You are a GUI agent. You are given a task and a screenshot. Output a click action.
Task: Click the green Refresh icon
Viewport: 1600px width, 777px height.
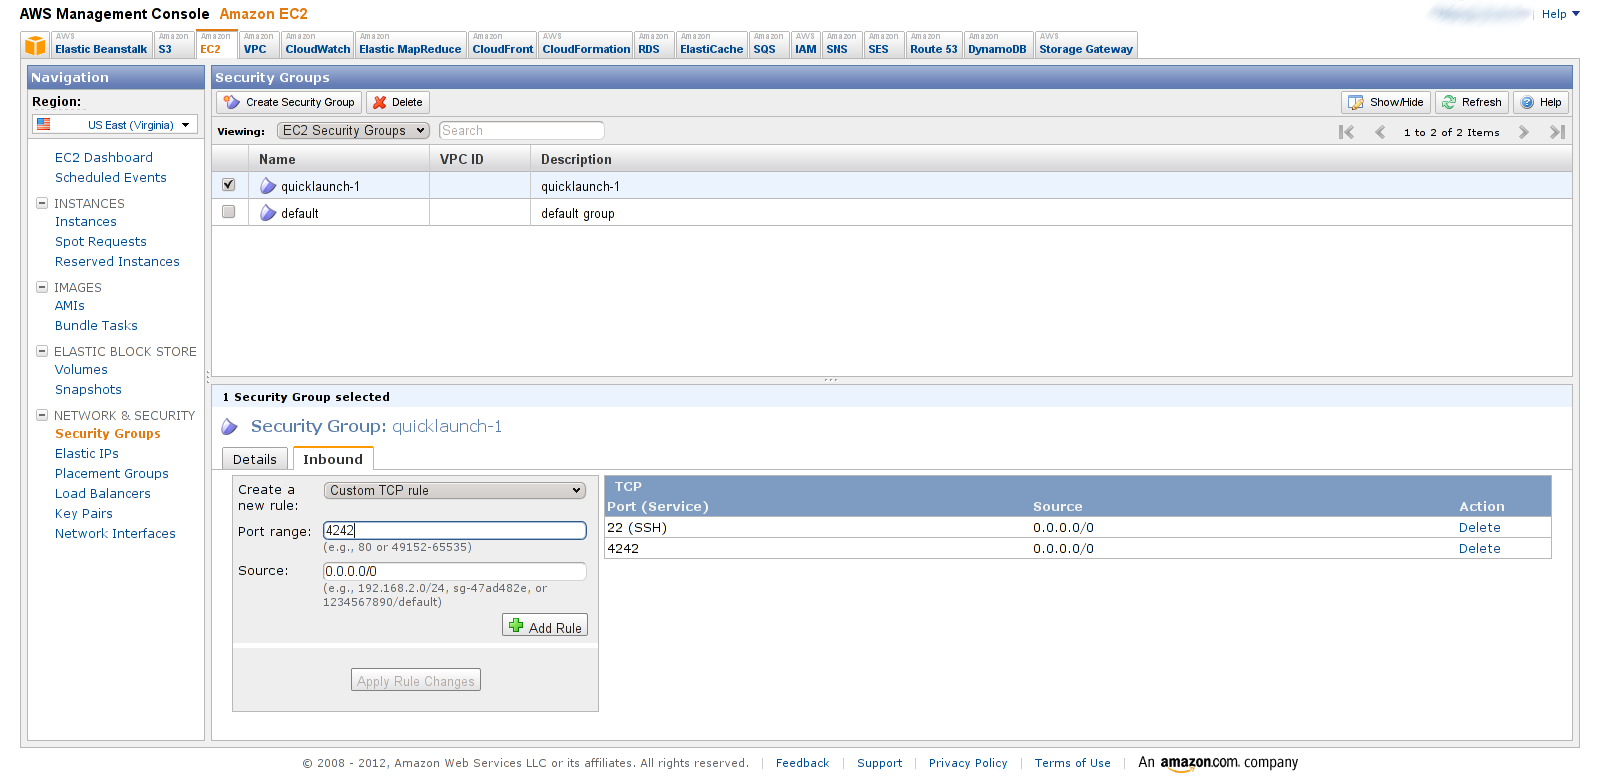tap(1448, 102)
